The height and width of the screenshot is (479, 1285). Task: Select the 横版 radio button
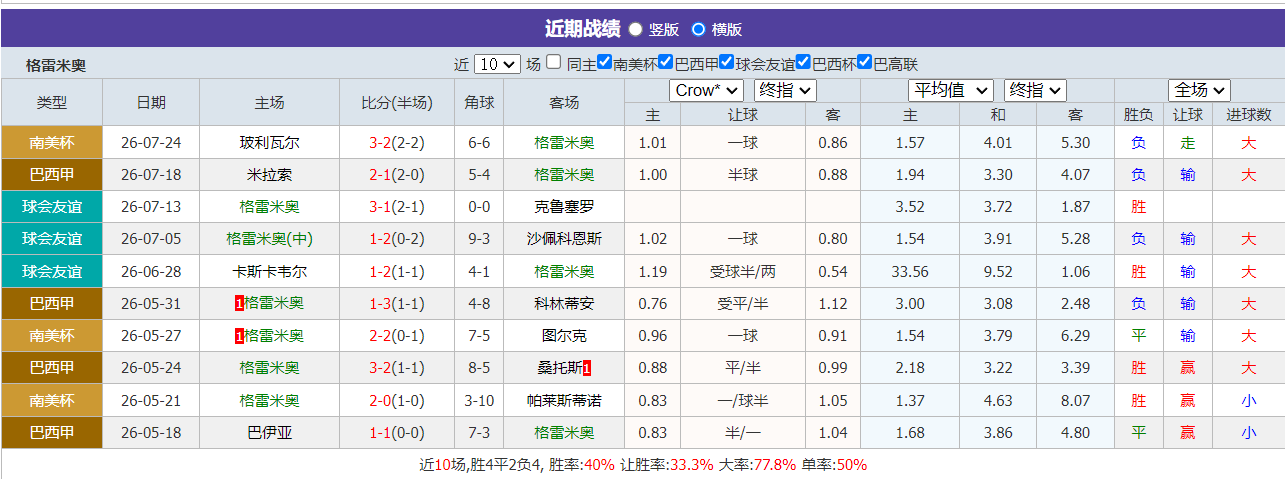[x=698, y=29]
